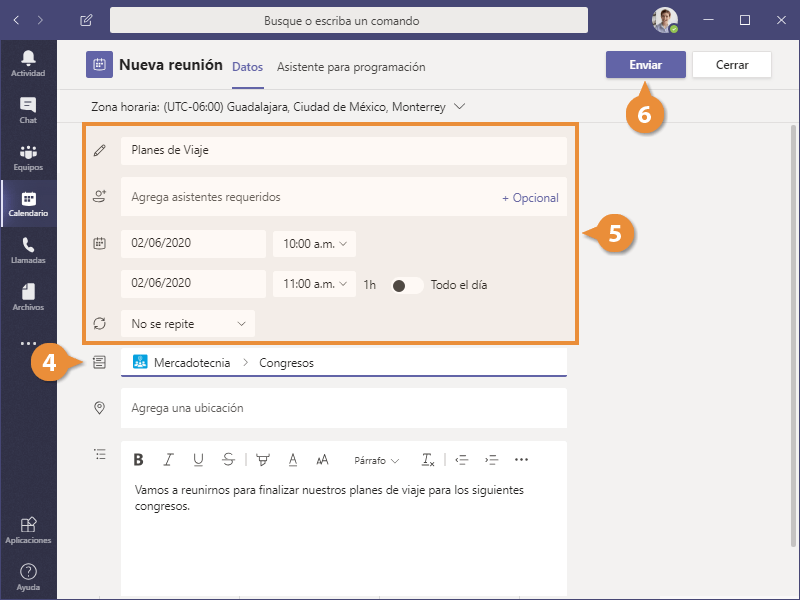The height and width of the screenshot is (600, 800).
Task: Open the 10:00 a.m. start time dropdown
Action: (x=314, y=244)
